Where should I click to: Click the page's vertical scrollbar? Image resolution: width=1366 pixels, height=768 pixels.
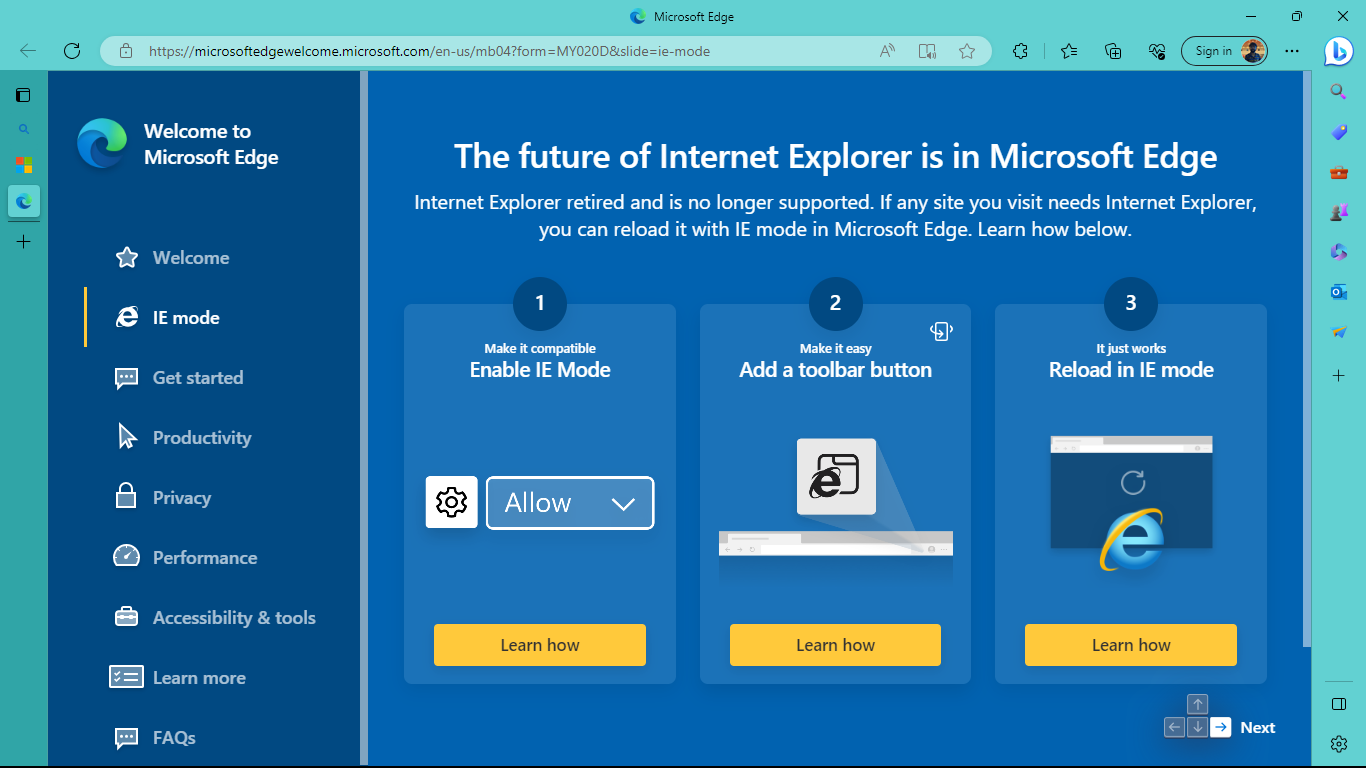pos(1307,359)
